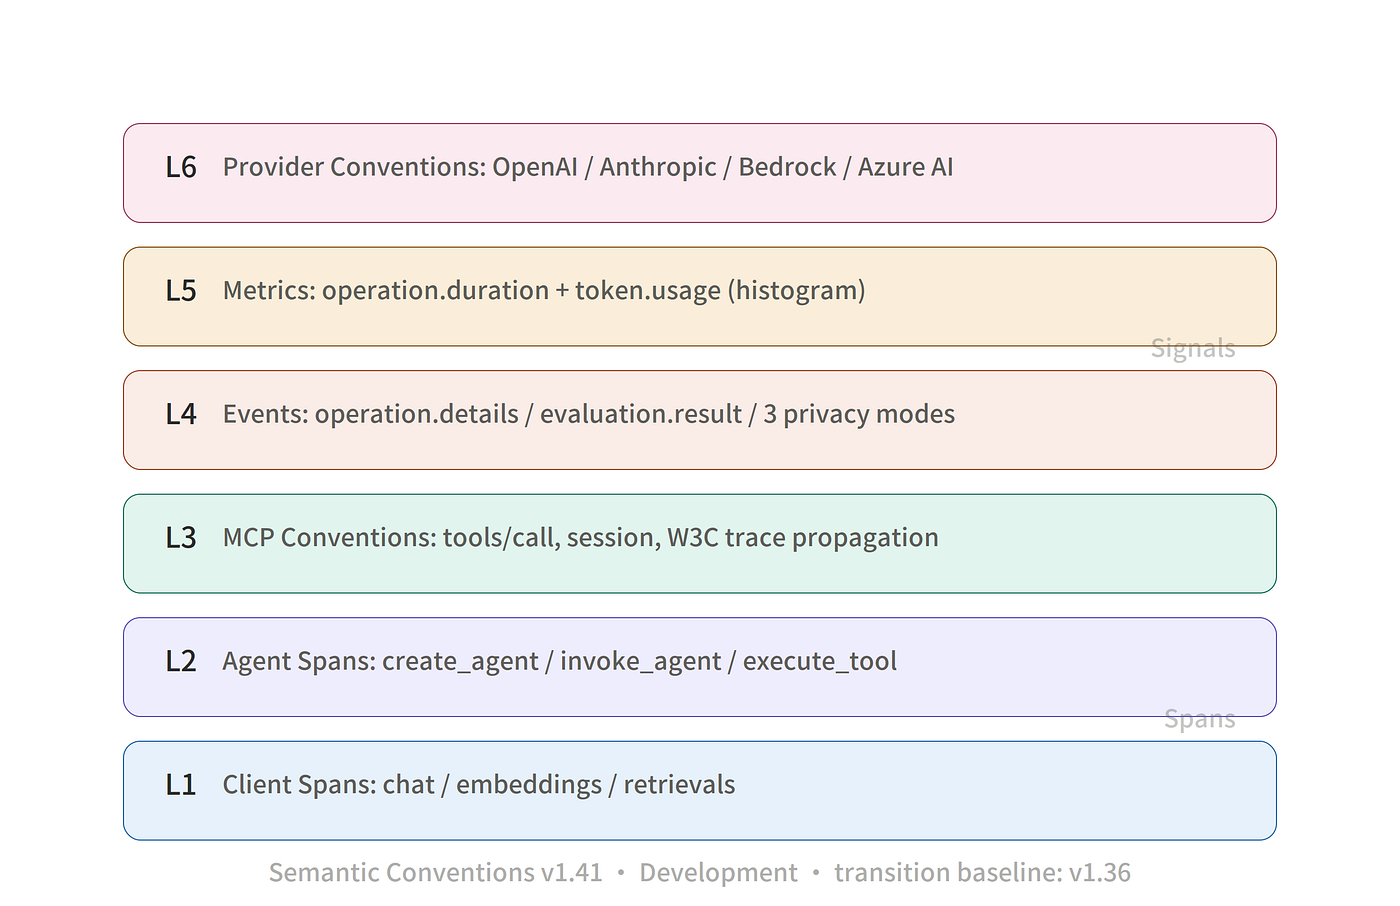
Task: Click the transition baseline v1.36 text
Action: [982, 873]
